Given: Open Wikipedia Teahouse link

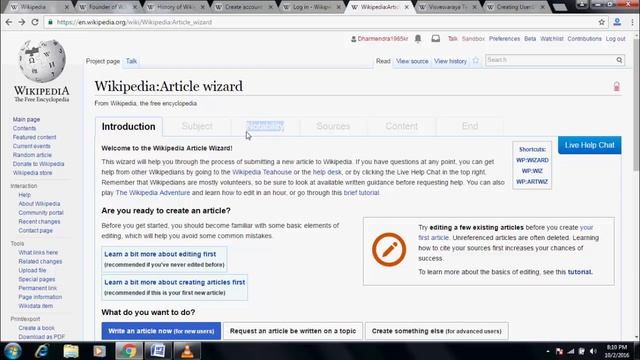Looking at the screenshot, I should pyautogui.click(x=262, y=172).
